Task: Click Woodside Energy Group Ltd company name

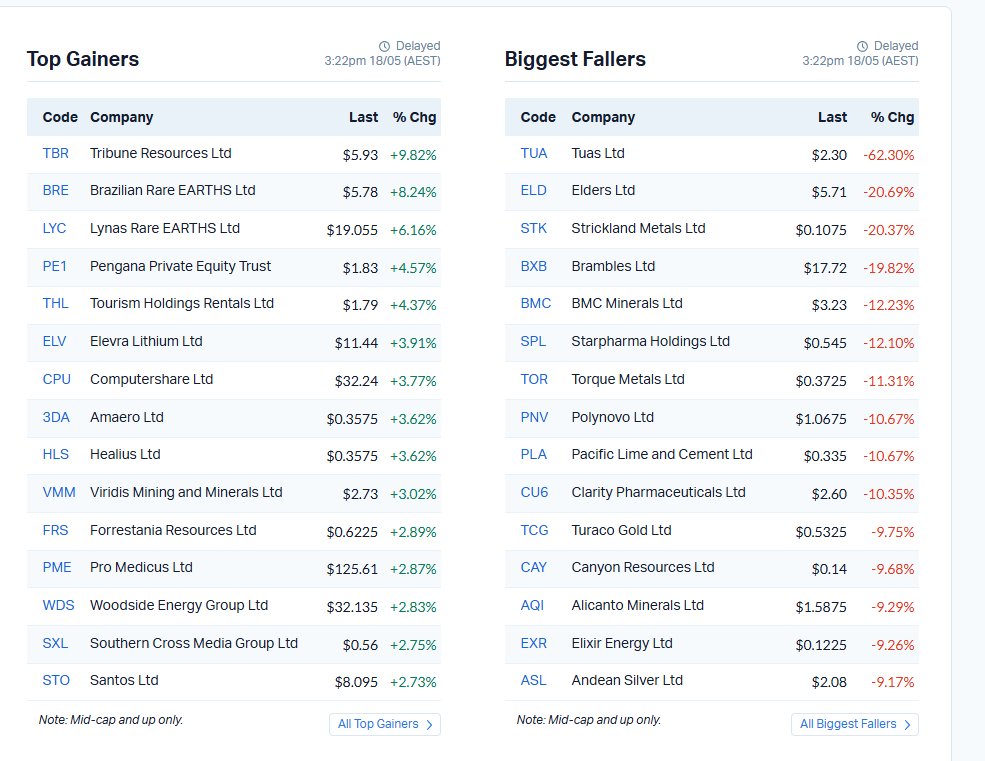Action: [x=179, y=605]
